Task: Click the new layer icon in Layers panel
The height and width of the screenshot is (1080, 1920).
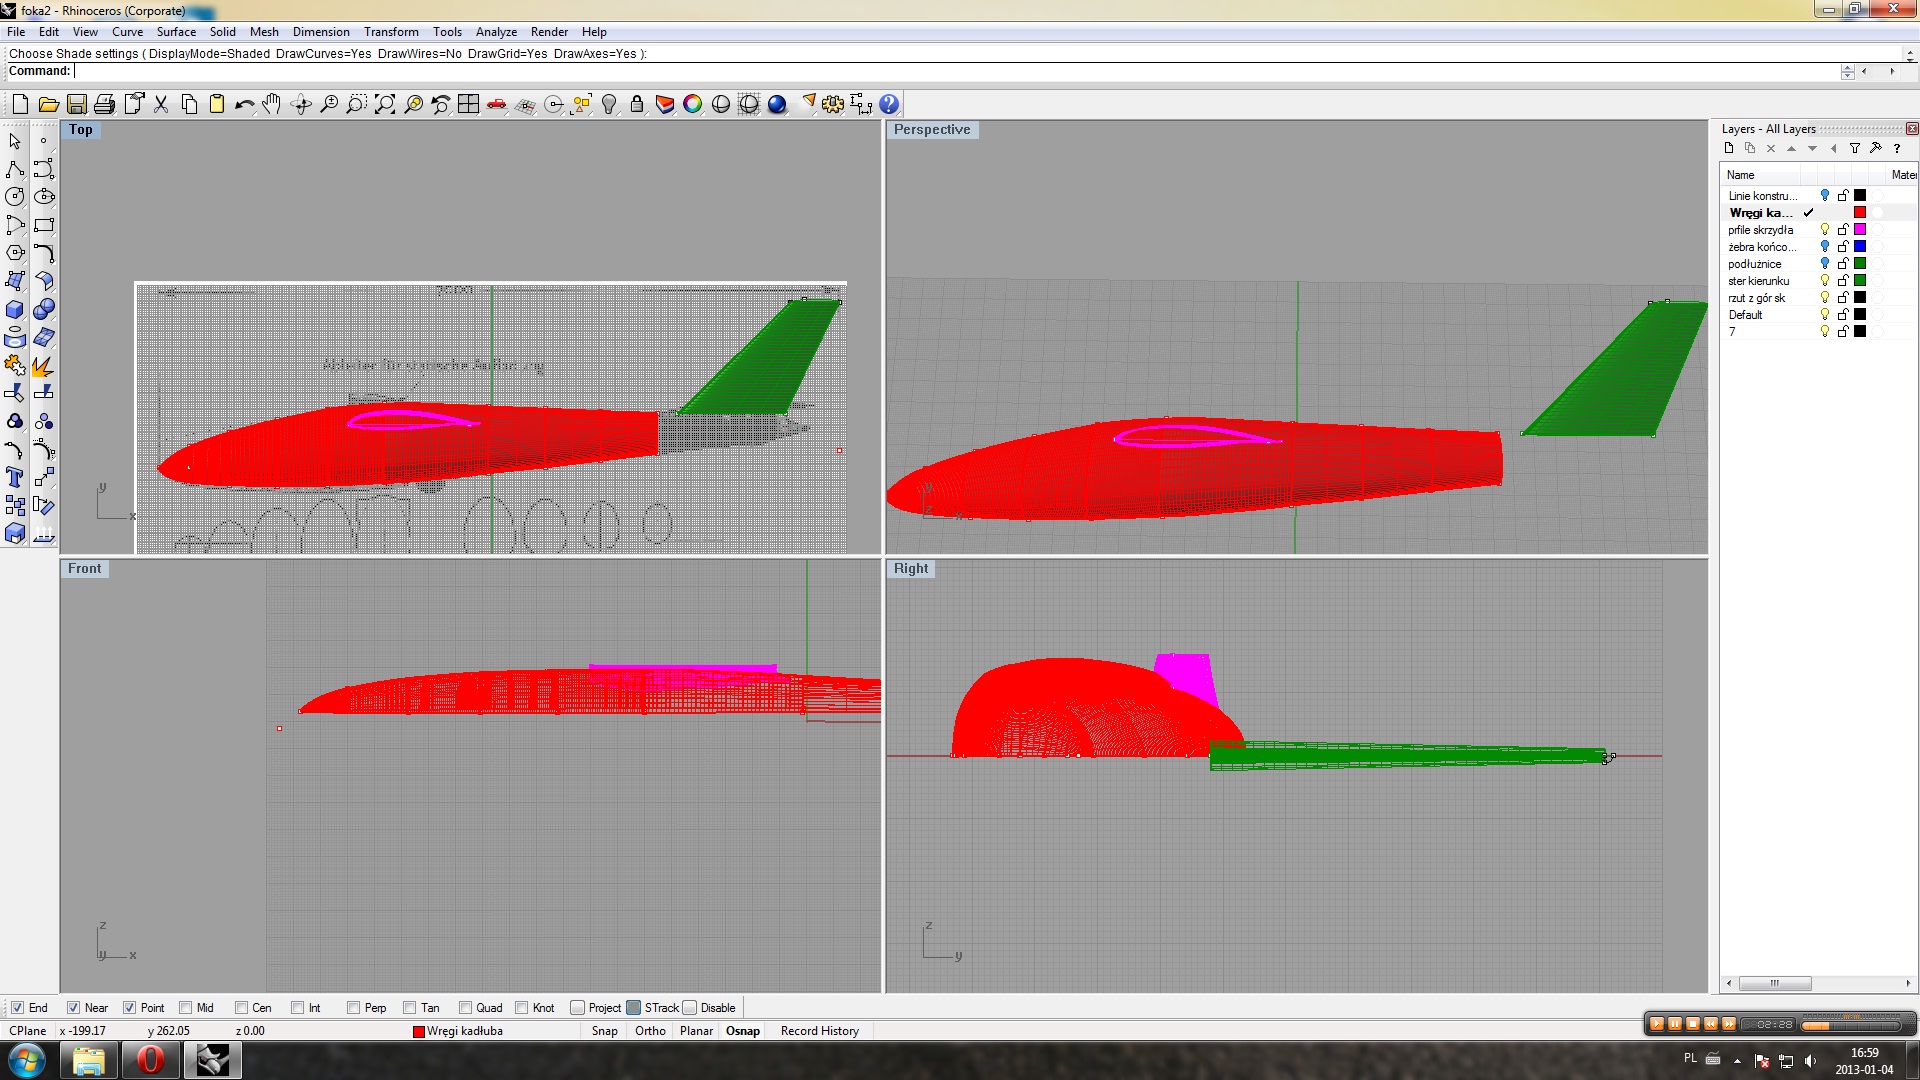Action: pos(1729,148)
